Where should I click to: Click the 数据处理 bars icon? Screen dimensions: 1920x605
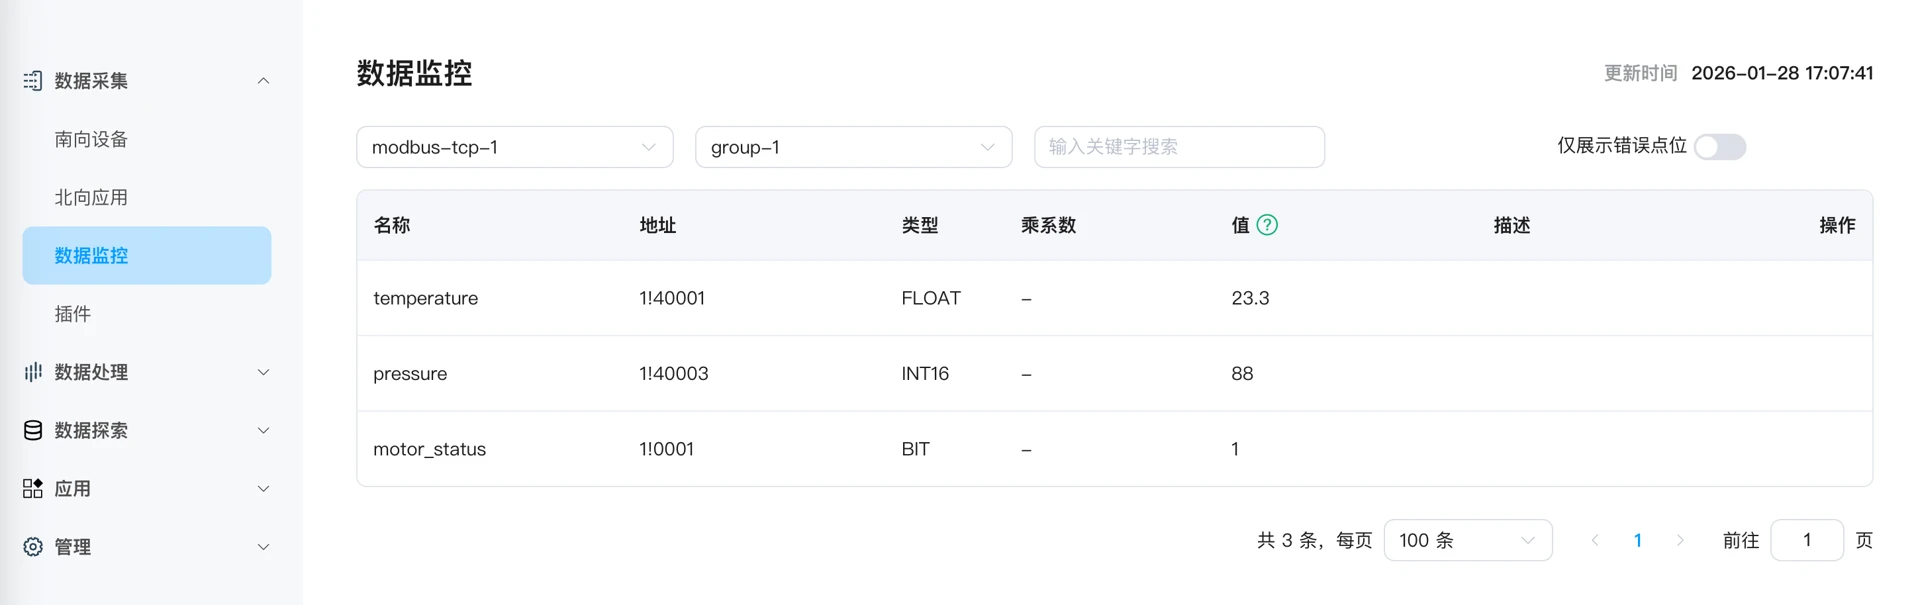pos(33,372)
